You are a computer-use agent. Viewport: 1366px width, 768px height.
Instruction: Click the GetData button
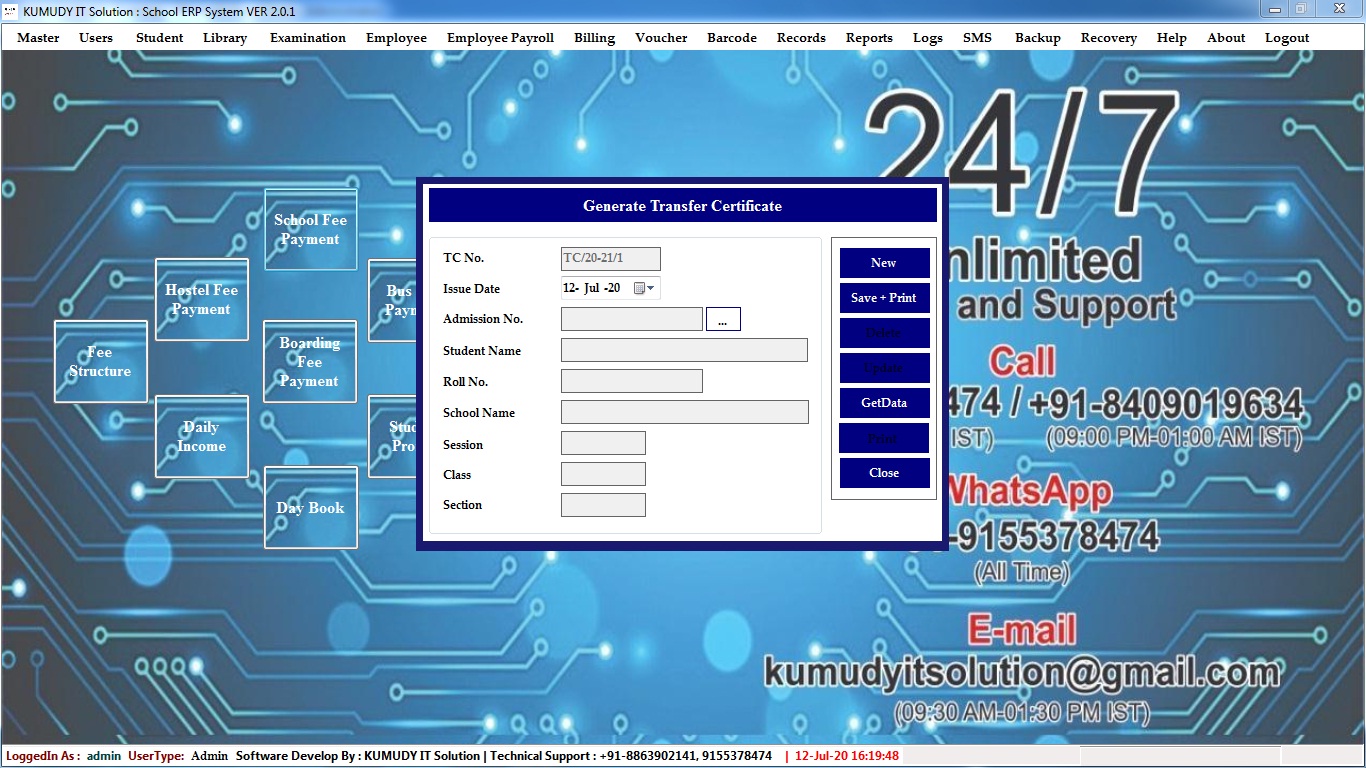click(884, 403)
